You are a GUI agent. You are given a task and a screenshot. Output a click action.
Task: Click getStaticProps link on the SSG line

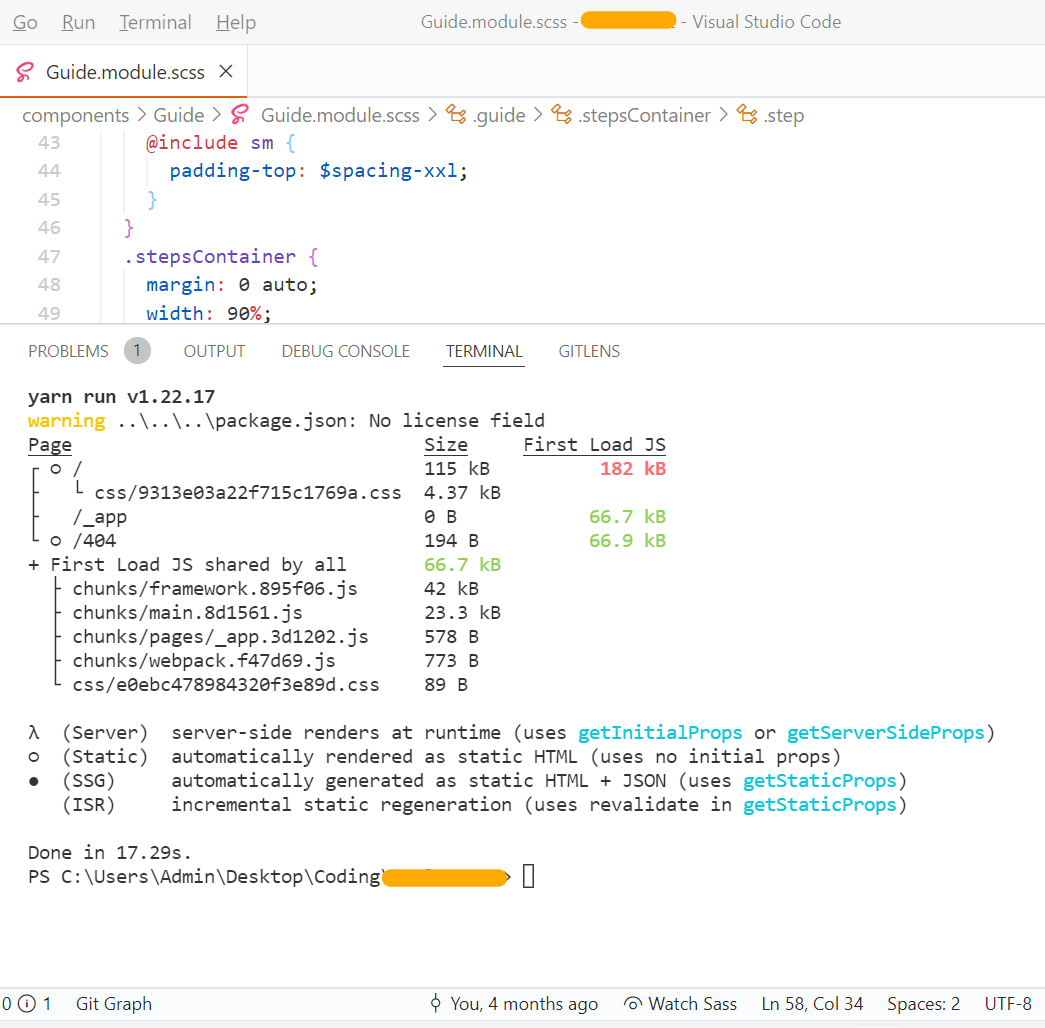click(820, 781)
